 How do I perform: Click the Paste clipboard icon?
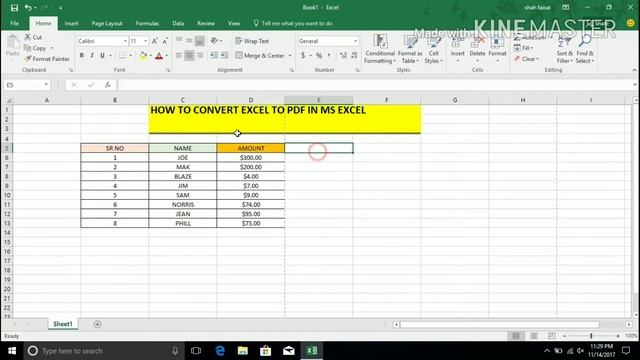click(x=13, y=42)
